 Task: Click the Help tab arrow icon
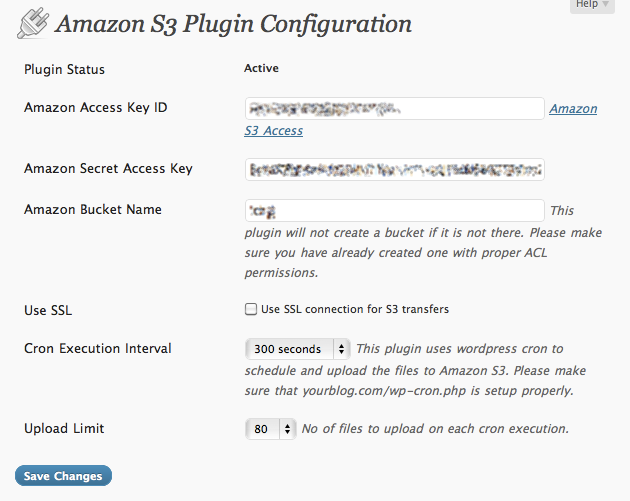[605, 4]
